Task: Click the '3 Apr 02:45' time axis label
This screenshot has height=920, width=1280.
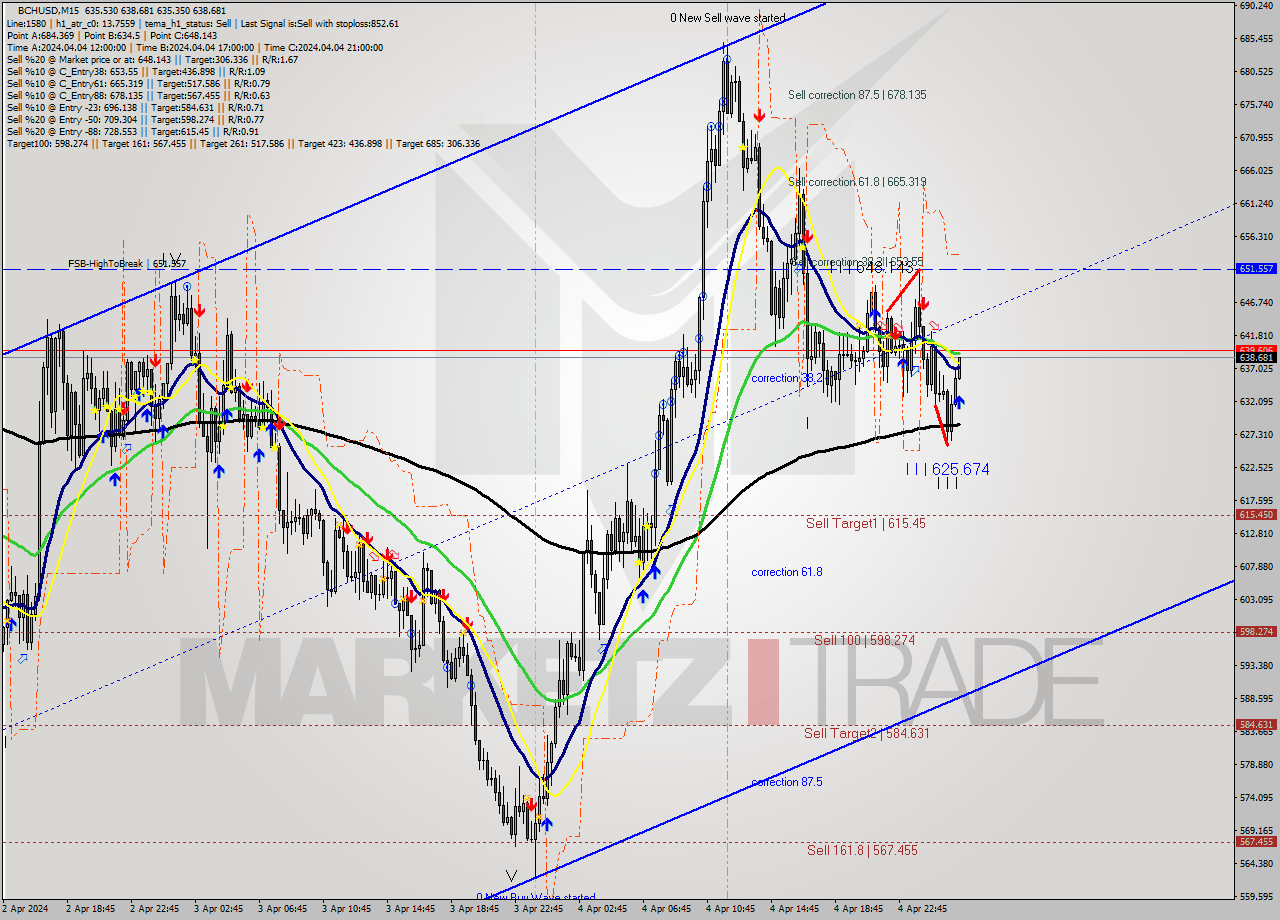Action: pos(218,910)
